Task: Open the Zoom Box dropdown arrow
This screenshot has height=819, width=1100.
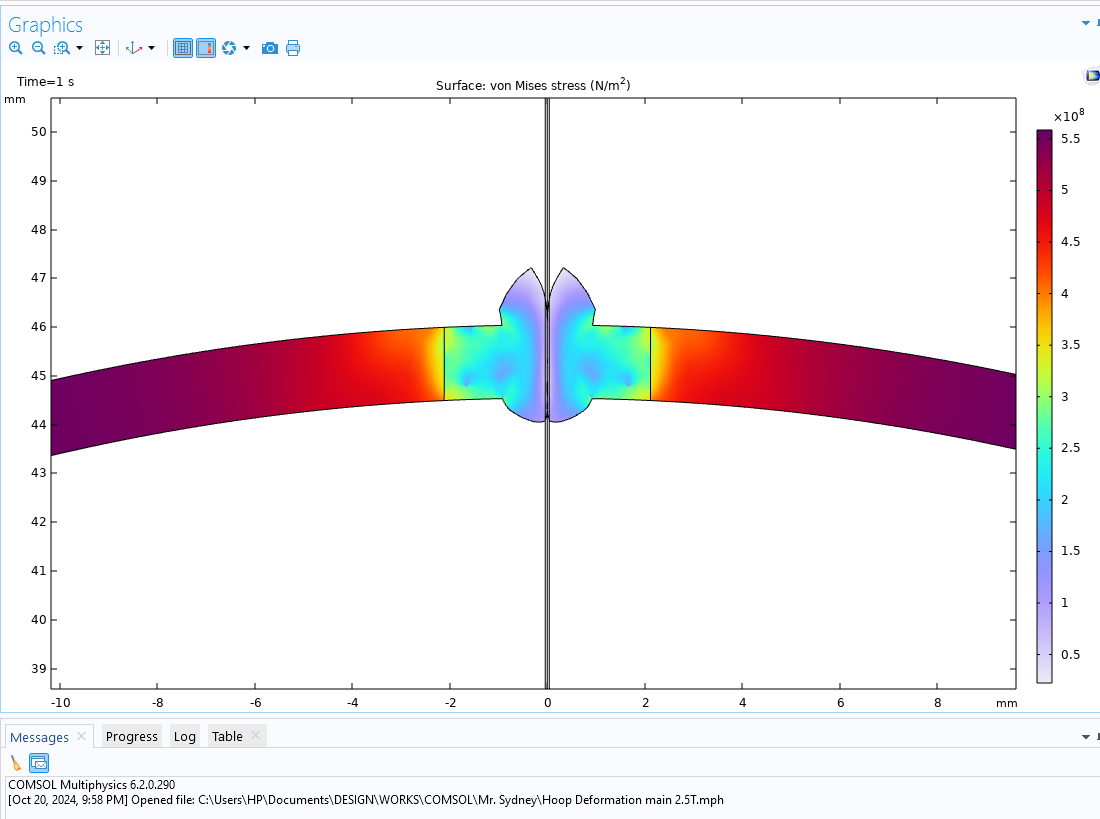Action: (x=79, y=48)
